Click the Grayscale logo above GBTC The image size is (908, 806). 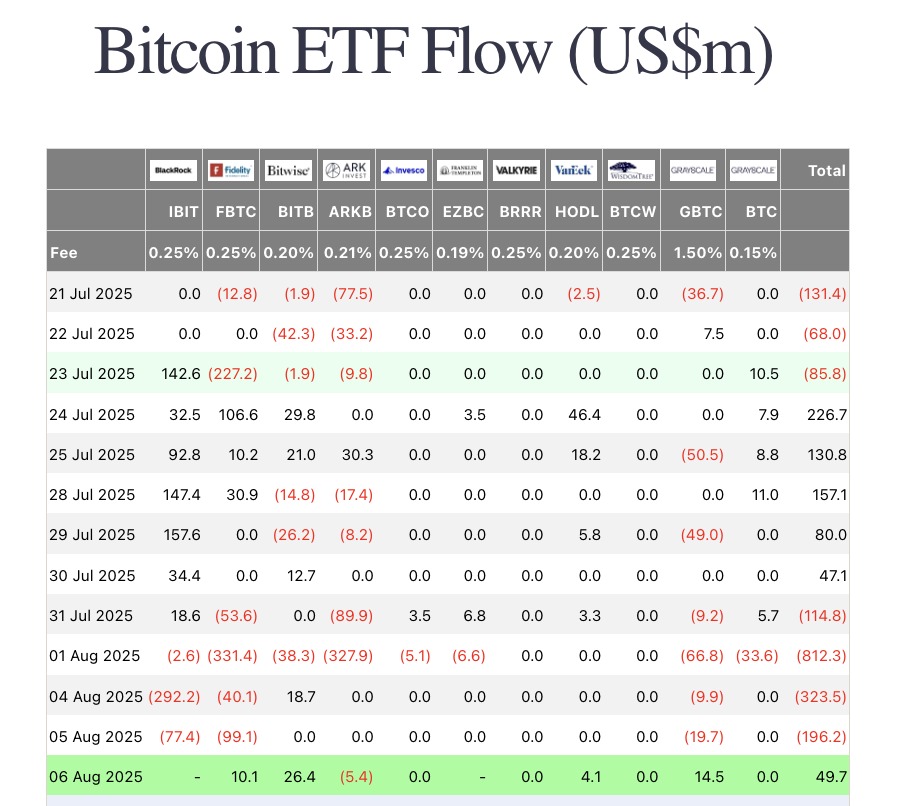click(693, 170)
